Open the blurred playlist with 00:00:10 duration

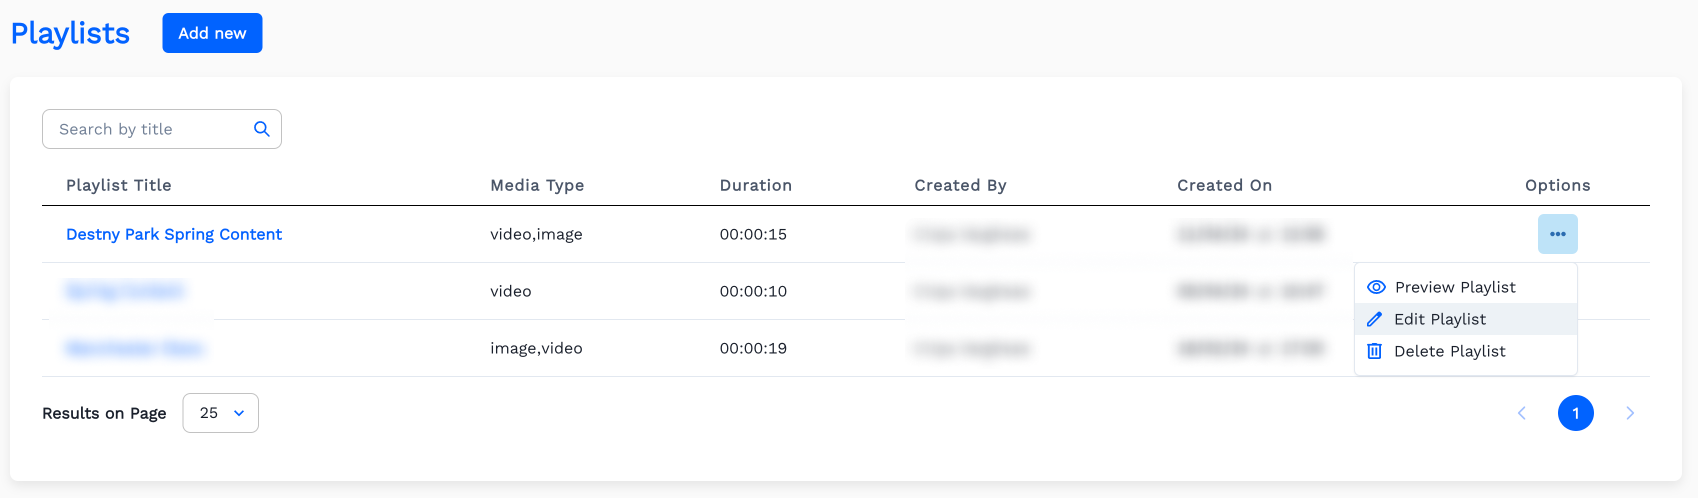point(125,291)
